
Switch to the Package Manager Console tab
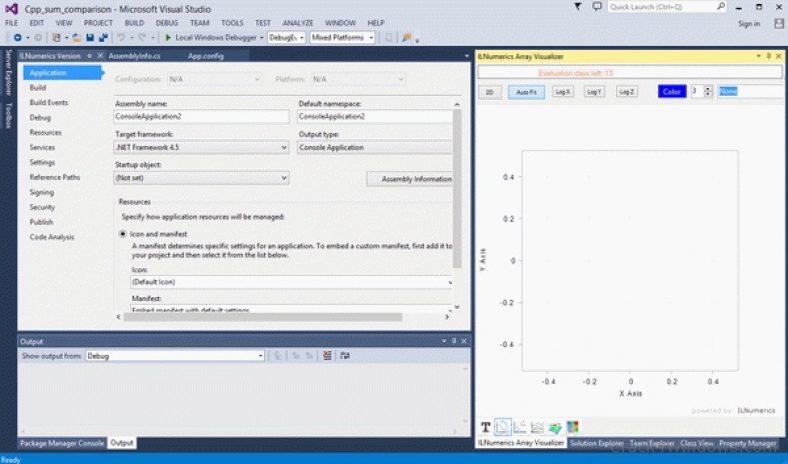[62, 443]
